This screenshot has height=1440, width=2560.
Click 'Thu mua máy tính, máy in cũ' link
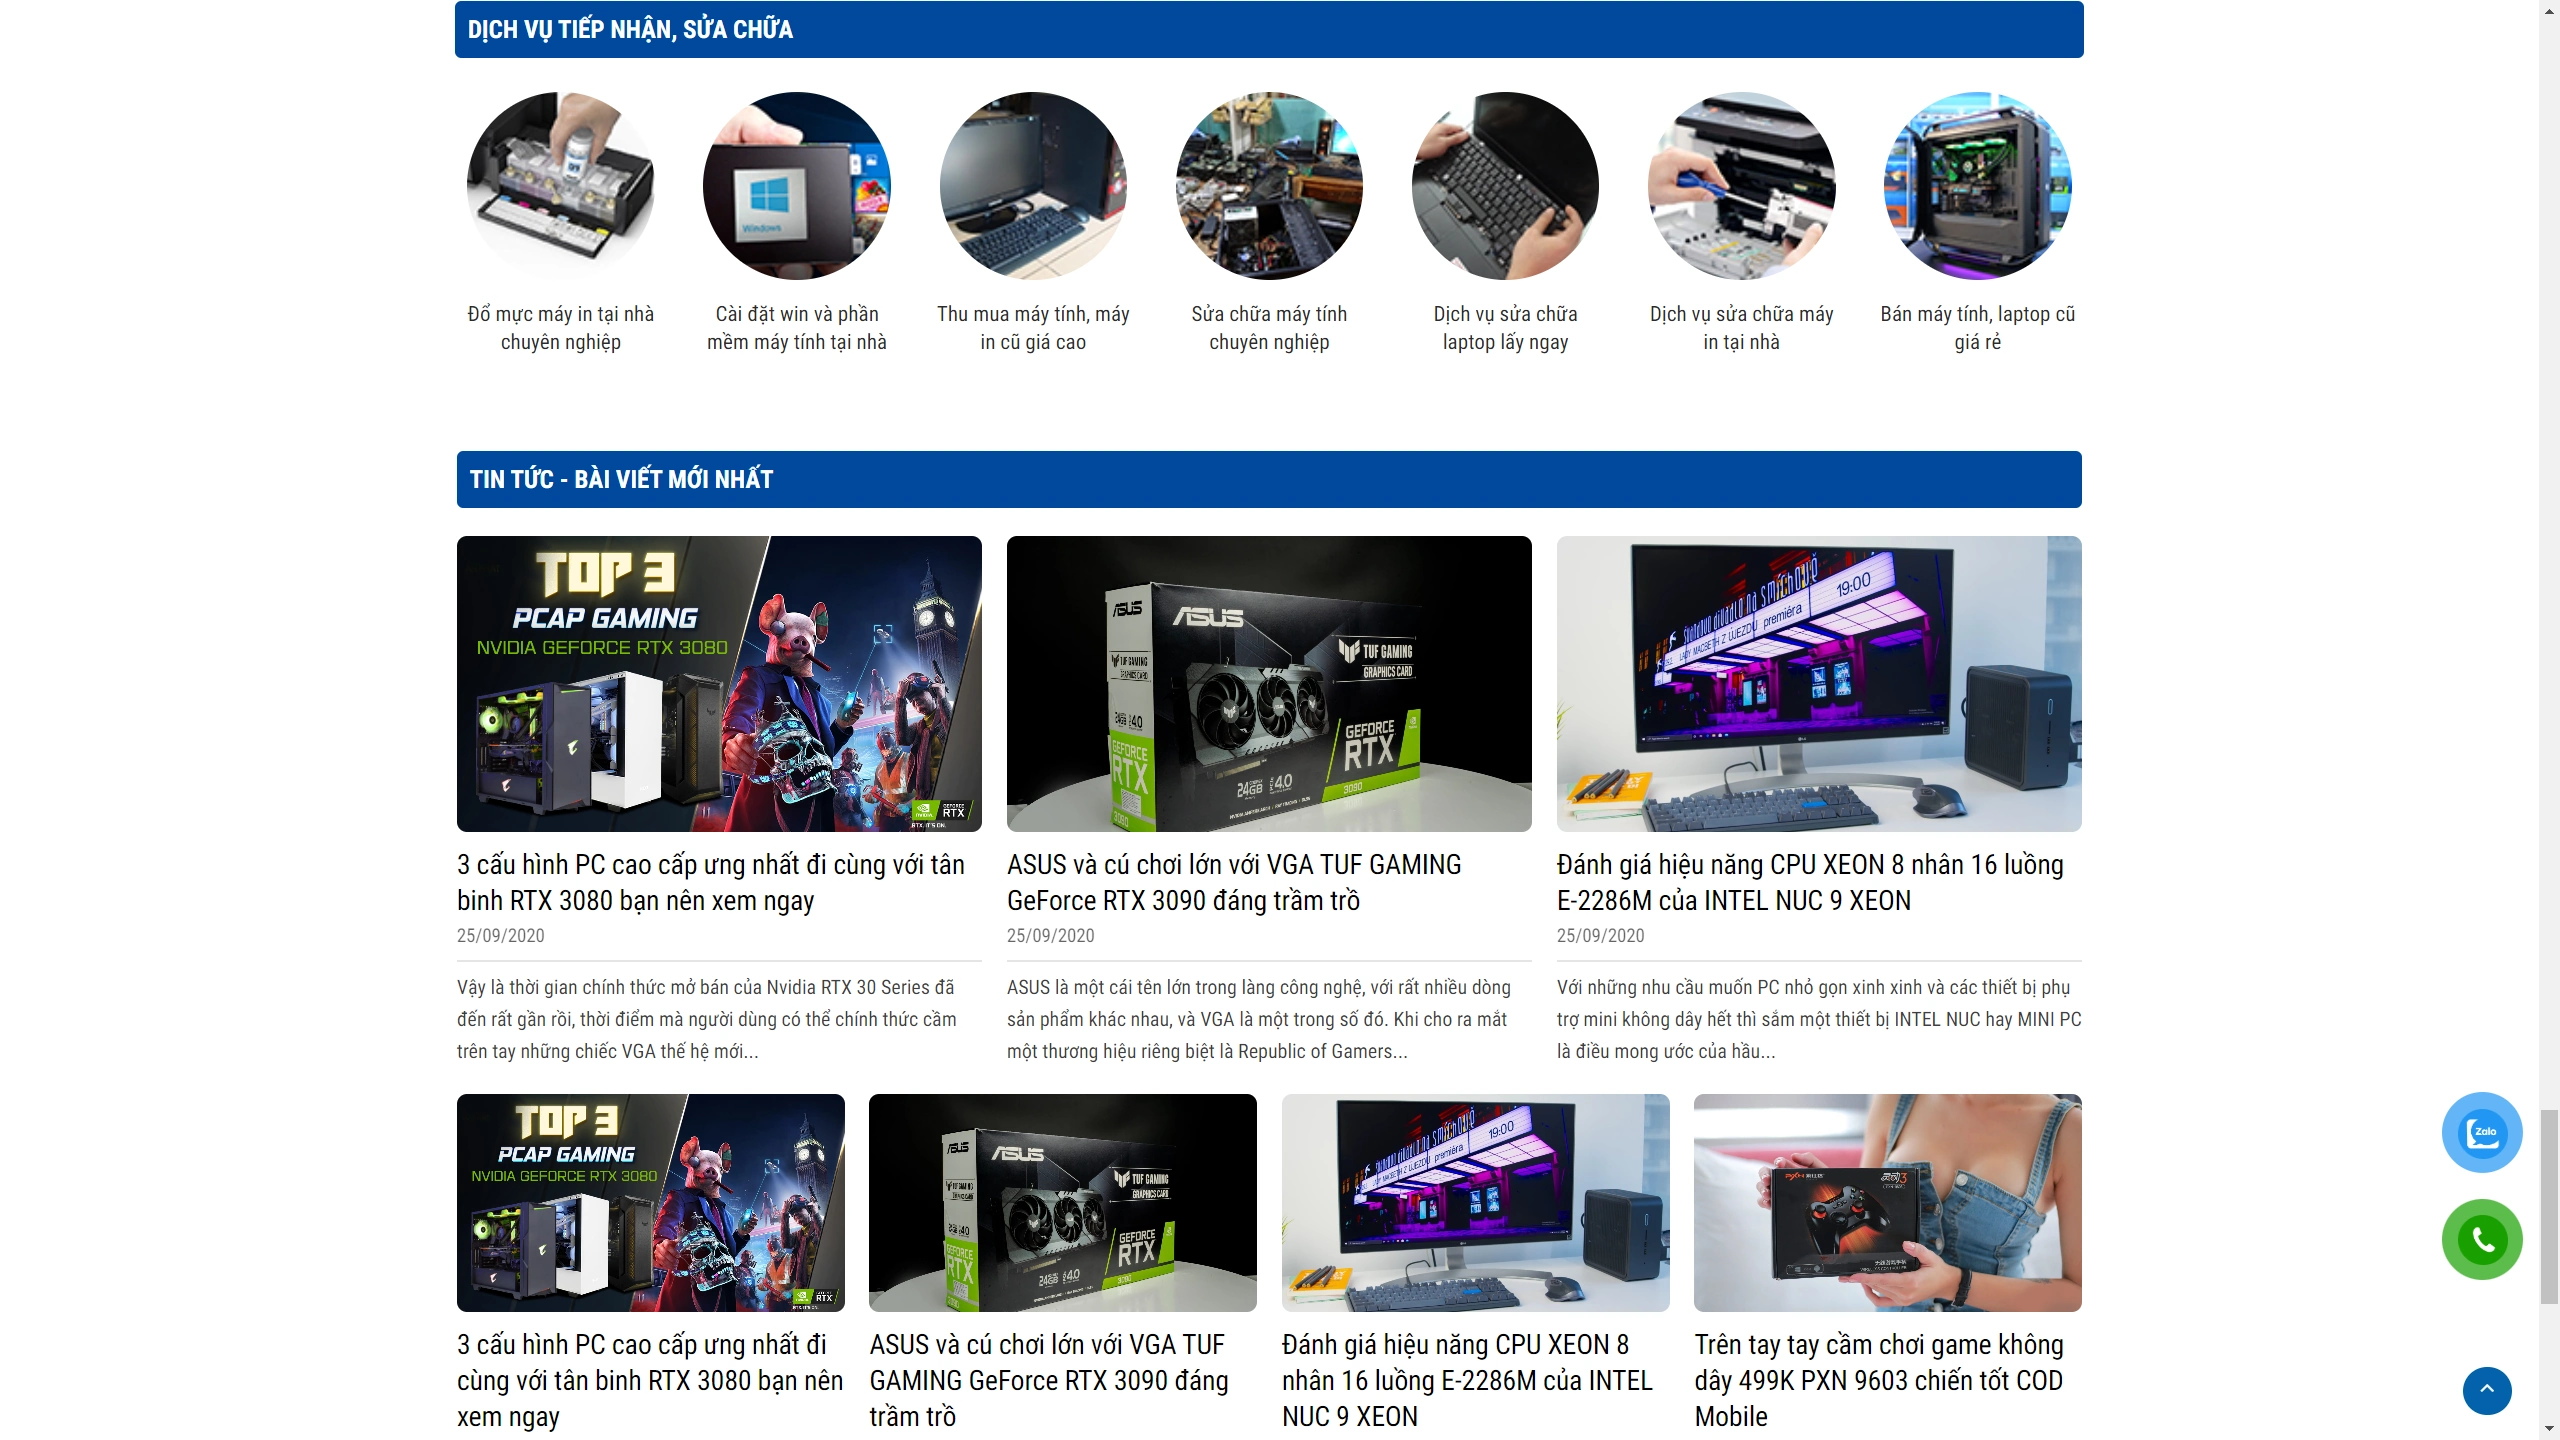1033,328
